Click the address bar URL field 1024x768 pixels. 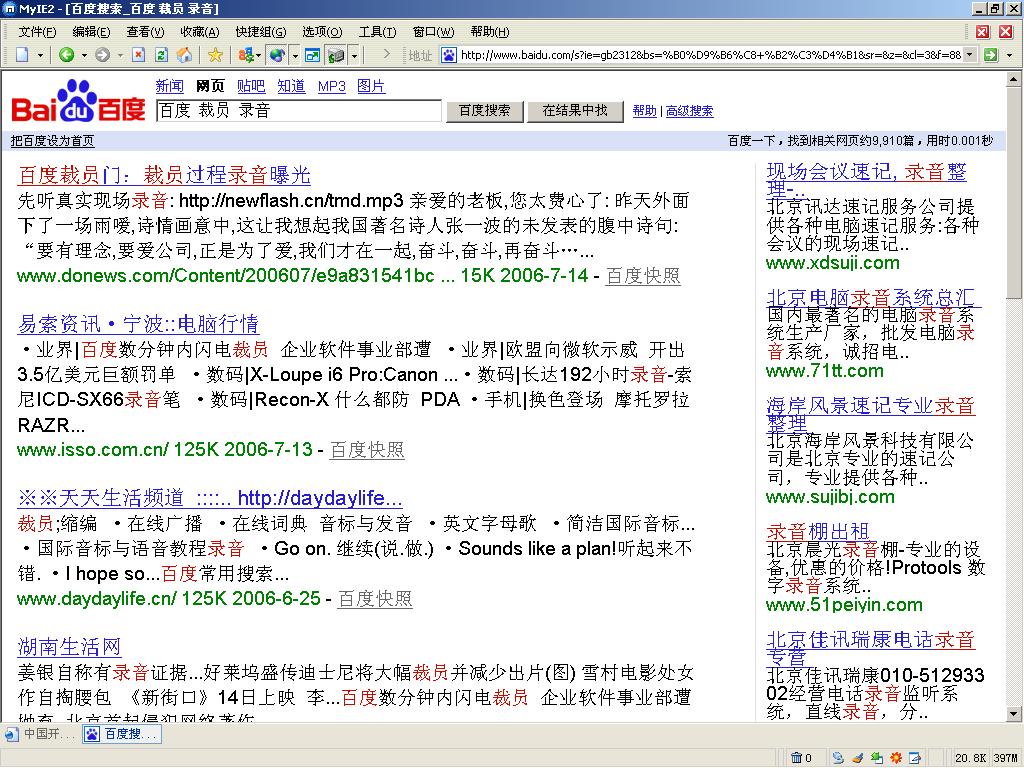[x=711, y=55]
